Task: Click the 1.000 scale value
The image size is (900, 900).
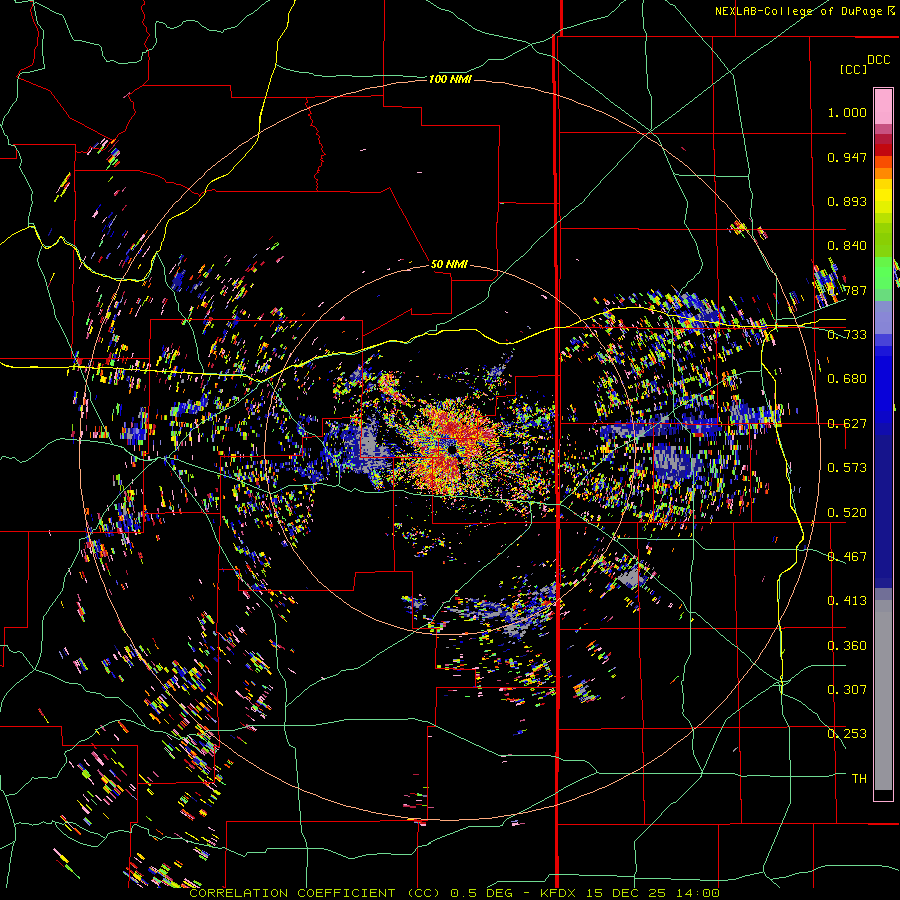Action: pyautogui.click(x=847, y=112)
